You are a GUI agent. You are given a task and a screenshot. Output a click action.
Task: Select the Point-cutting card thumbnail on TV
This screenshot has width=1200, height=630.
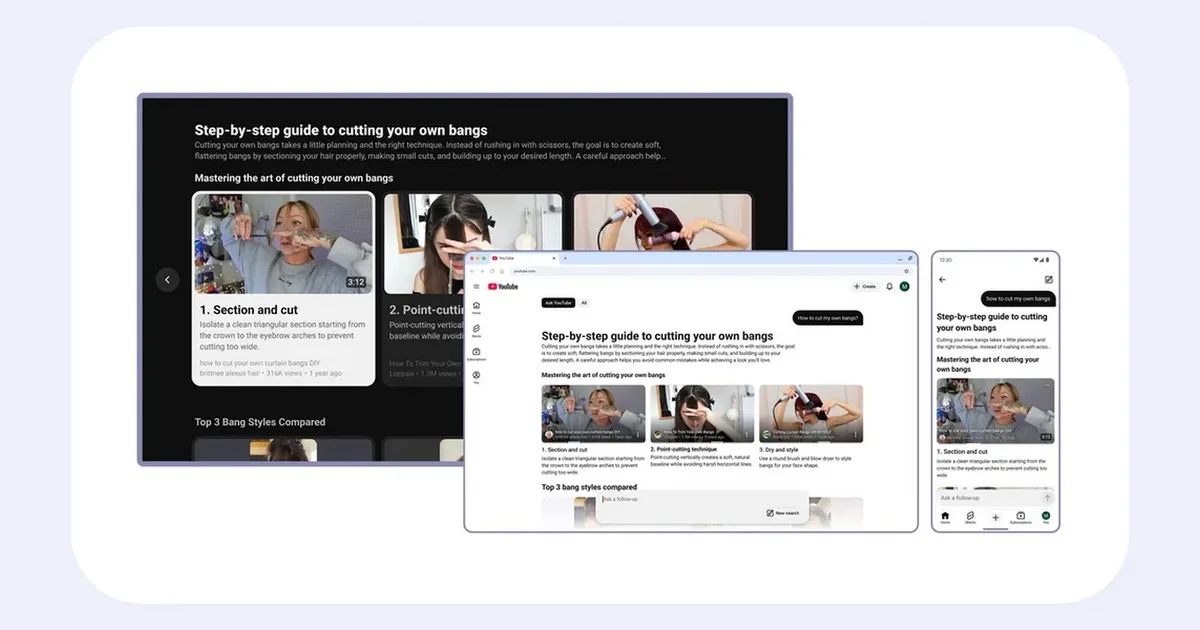tap(473, 243)
